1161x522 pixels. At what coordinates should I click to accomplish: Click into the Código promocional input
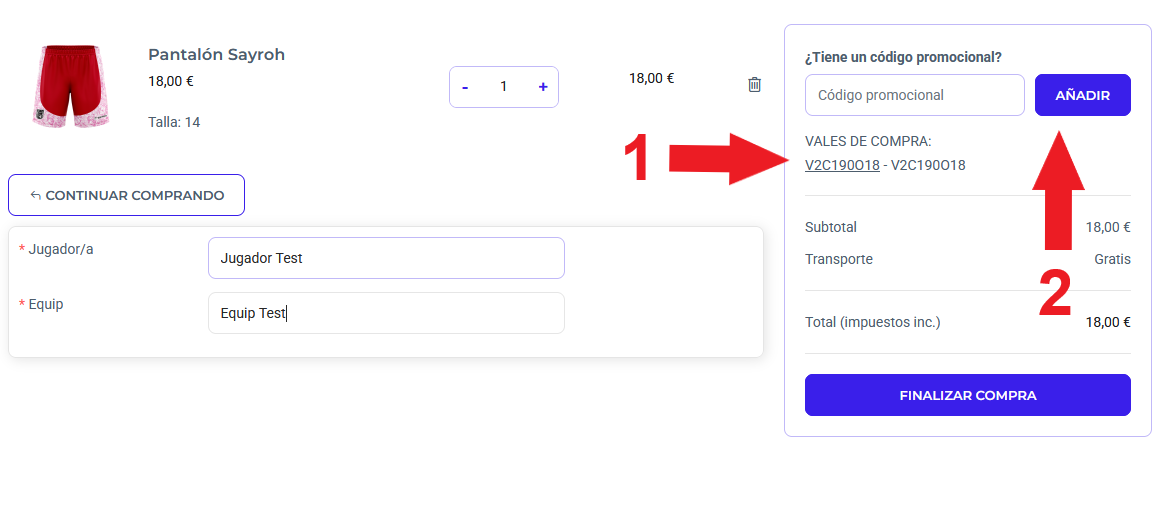click(914, 95)
